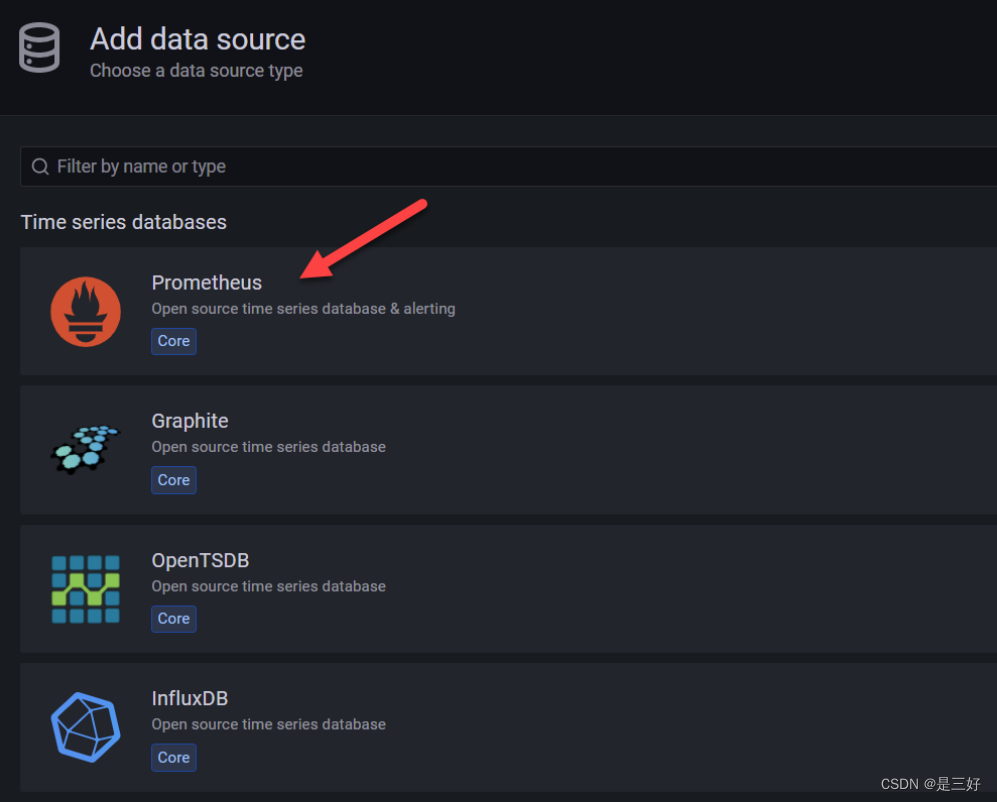This screenshot has height=802, width=997.
Task: Click the Core badge under InfluxDB
Action: click(x=174, y=757)
